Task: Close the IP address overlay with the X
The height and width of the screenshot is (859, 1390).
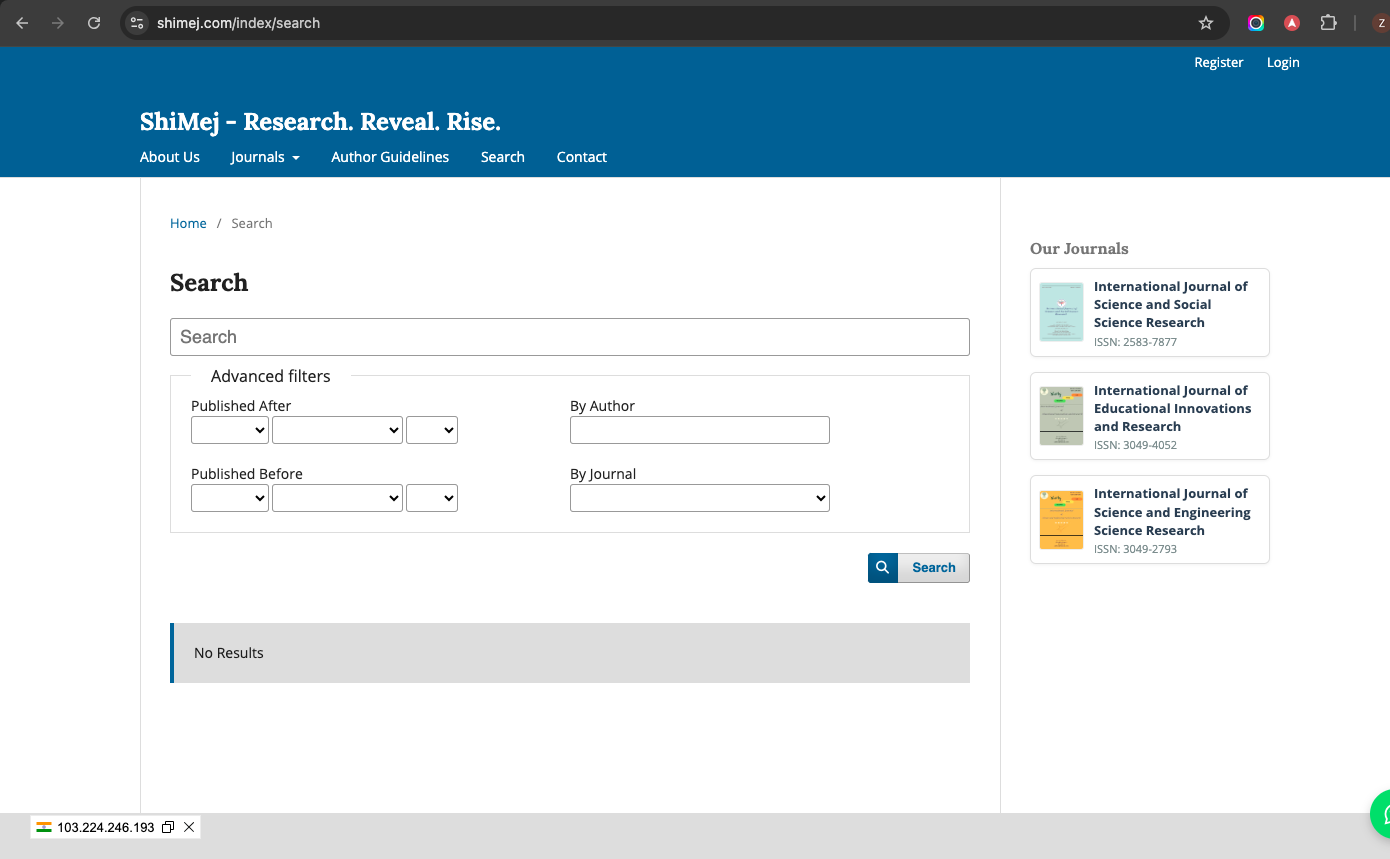Action: click(189, 827)
